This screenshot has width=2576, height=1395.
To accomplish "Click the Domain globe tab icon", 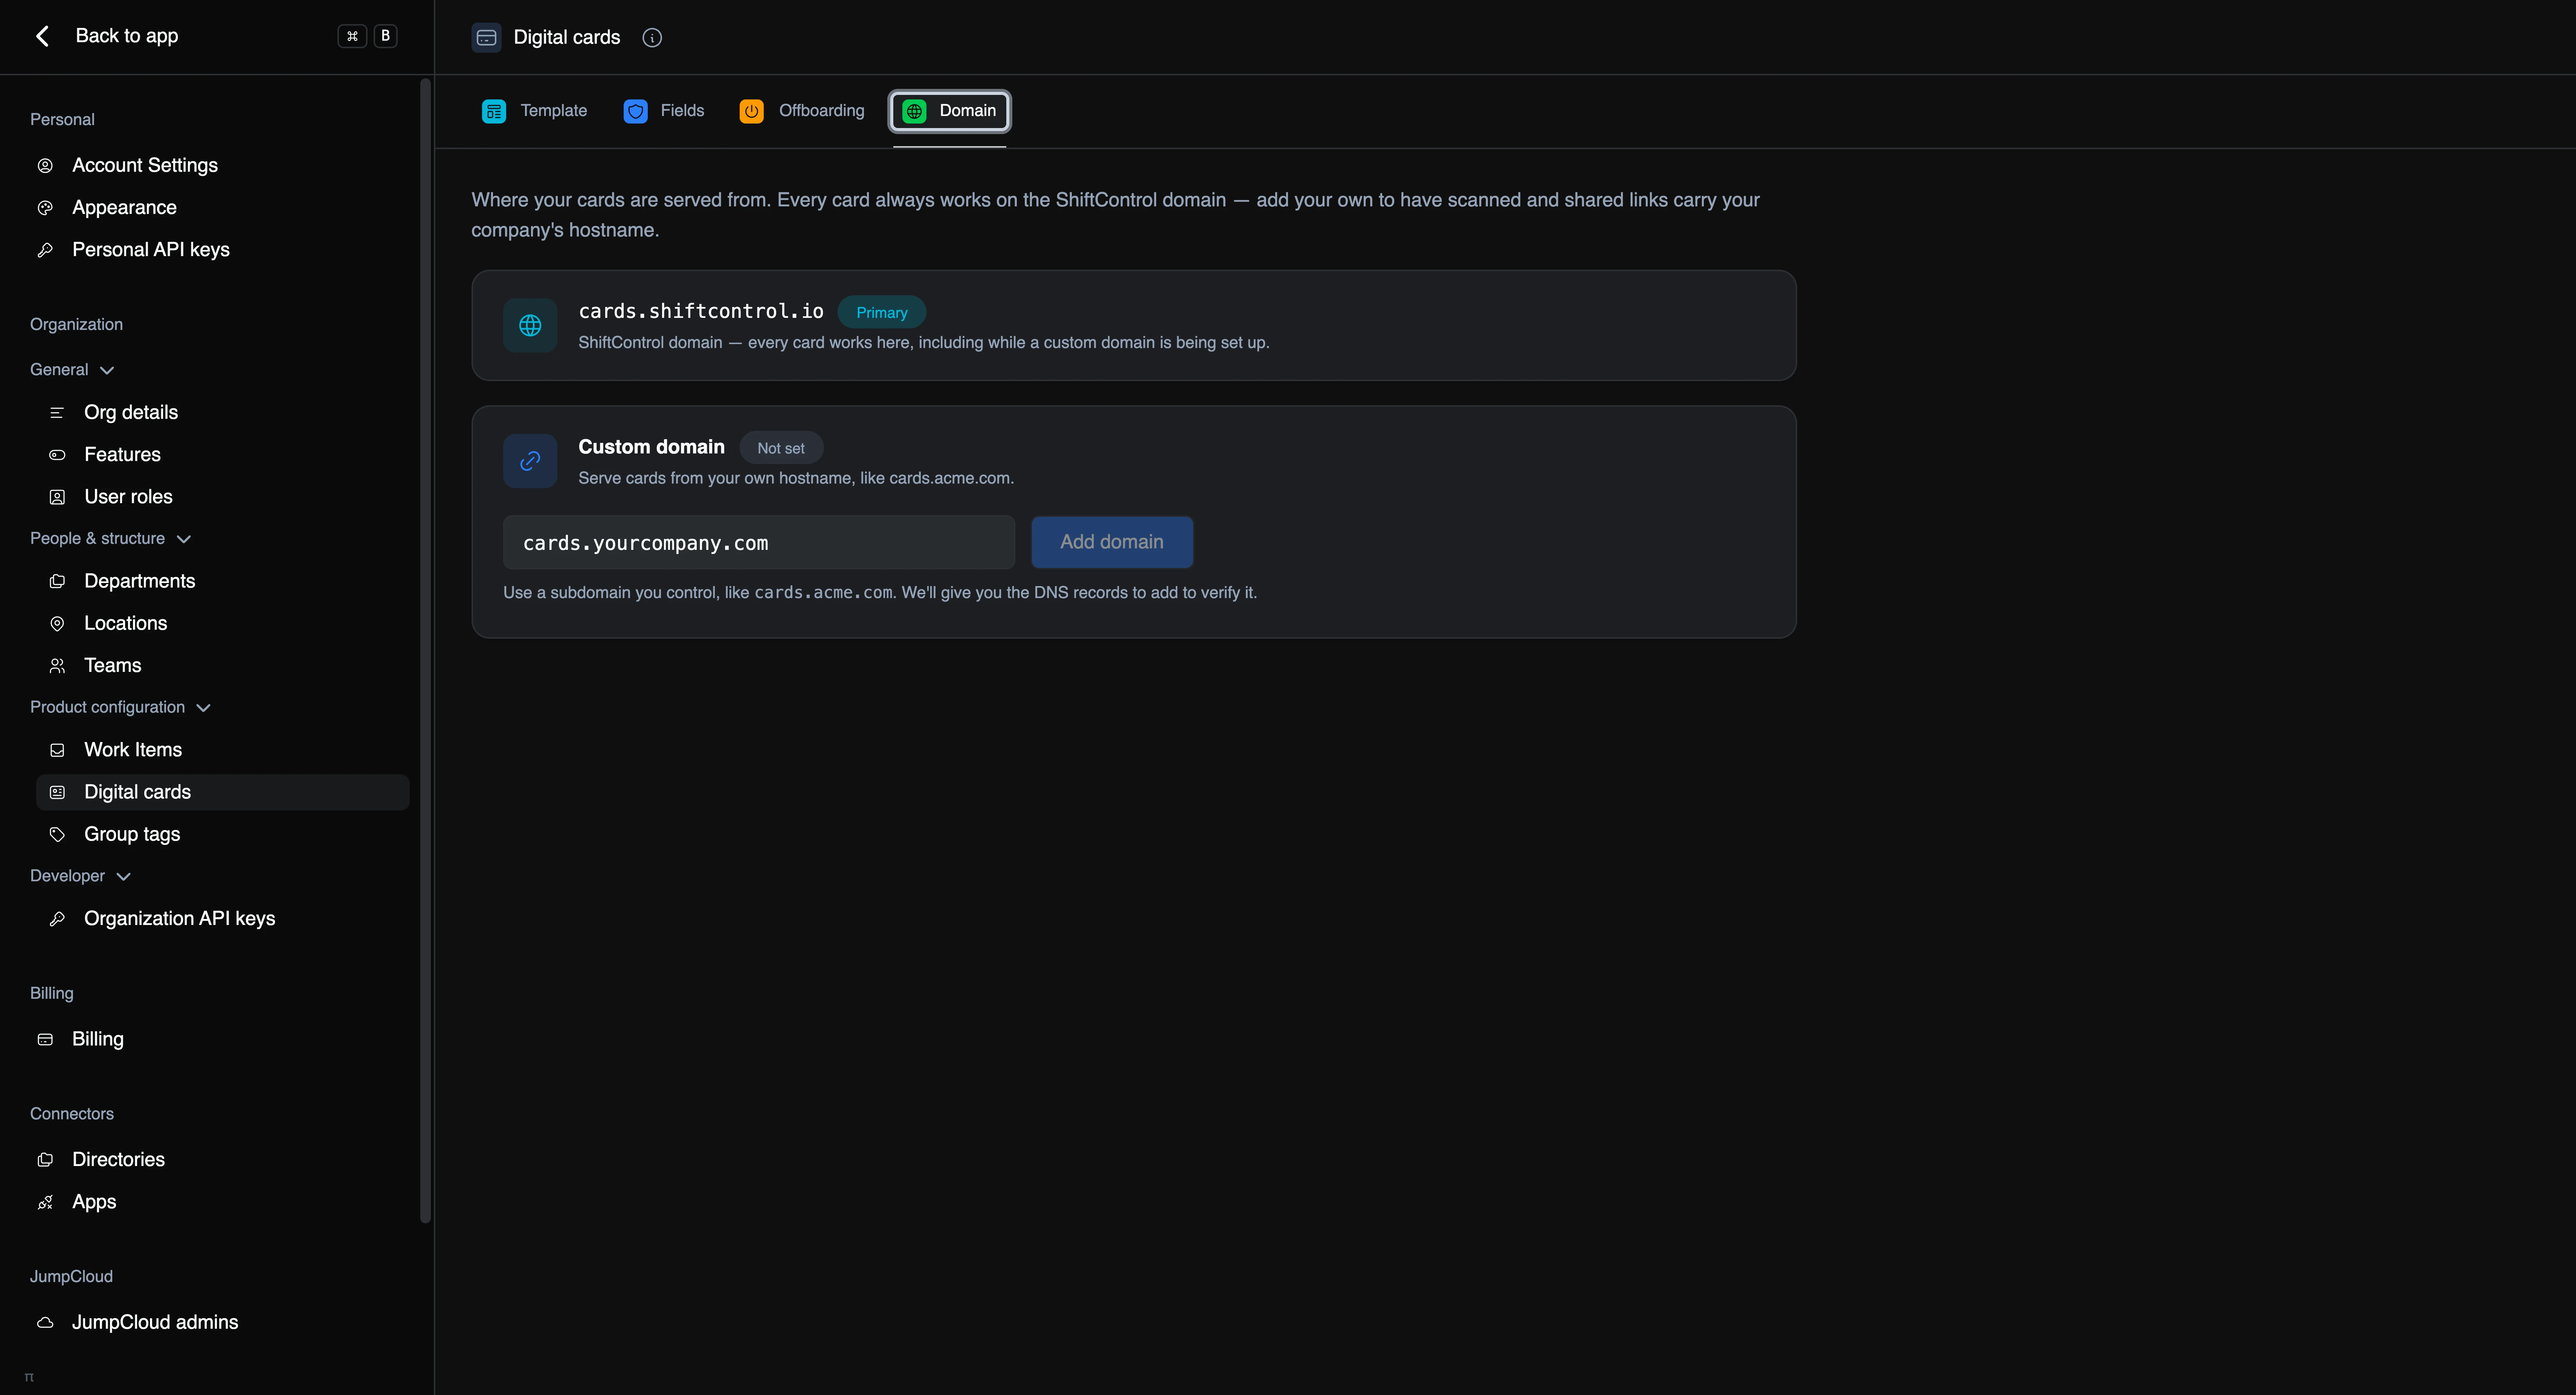I will click(914, 111).
